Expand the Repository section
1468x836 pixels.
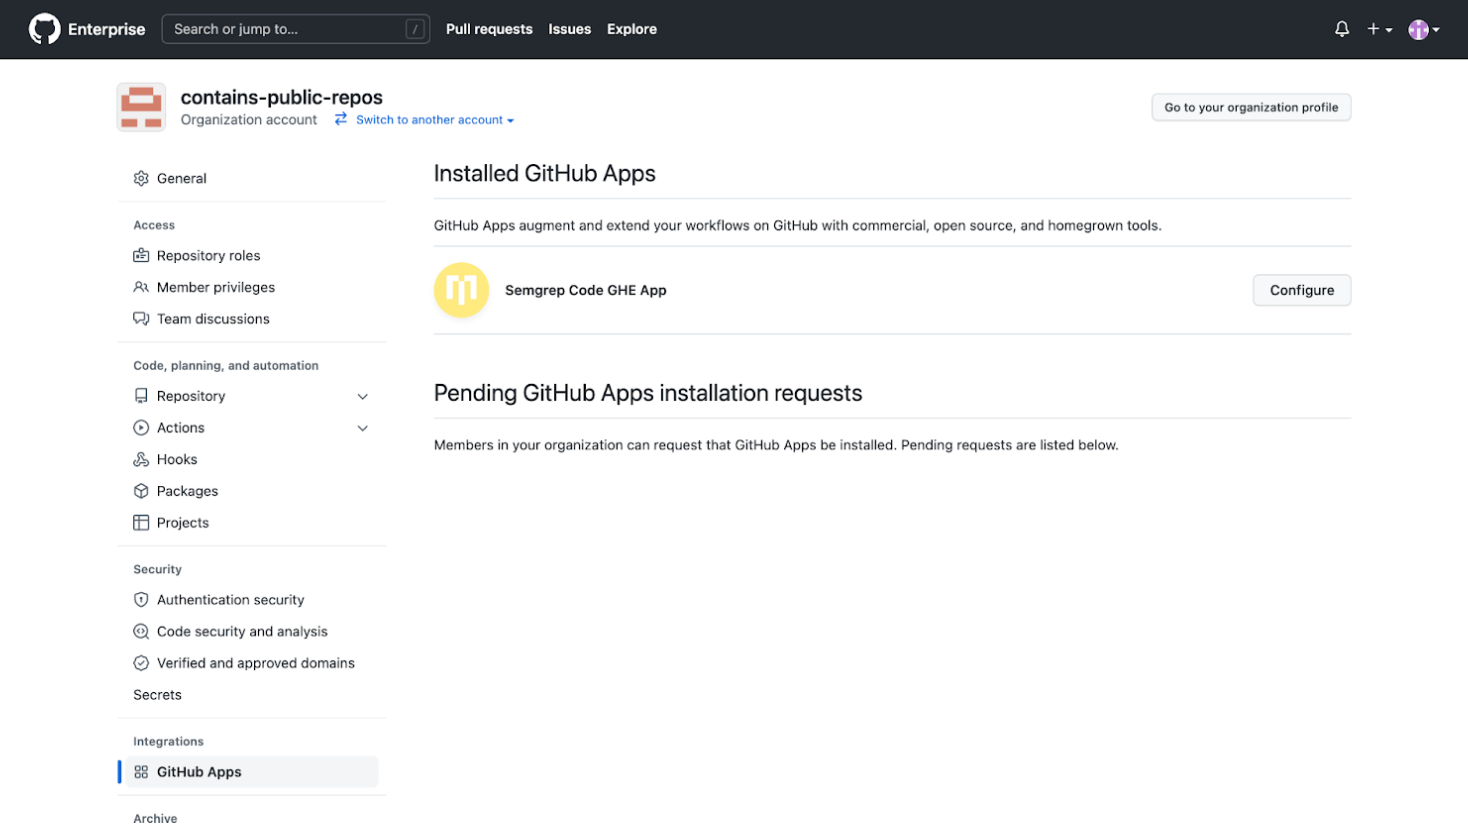tap(363, 396)
